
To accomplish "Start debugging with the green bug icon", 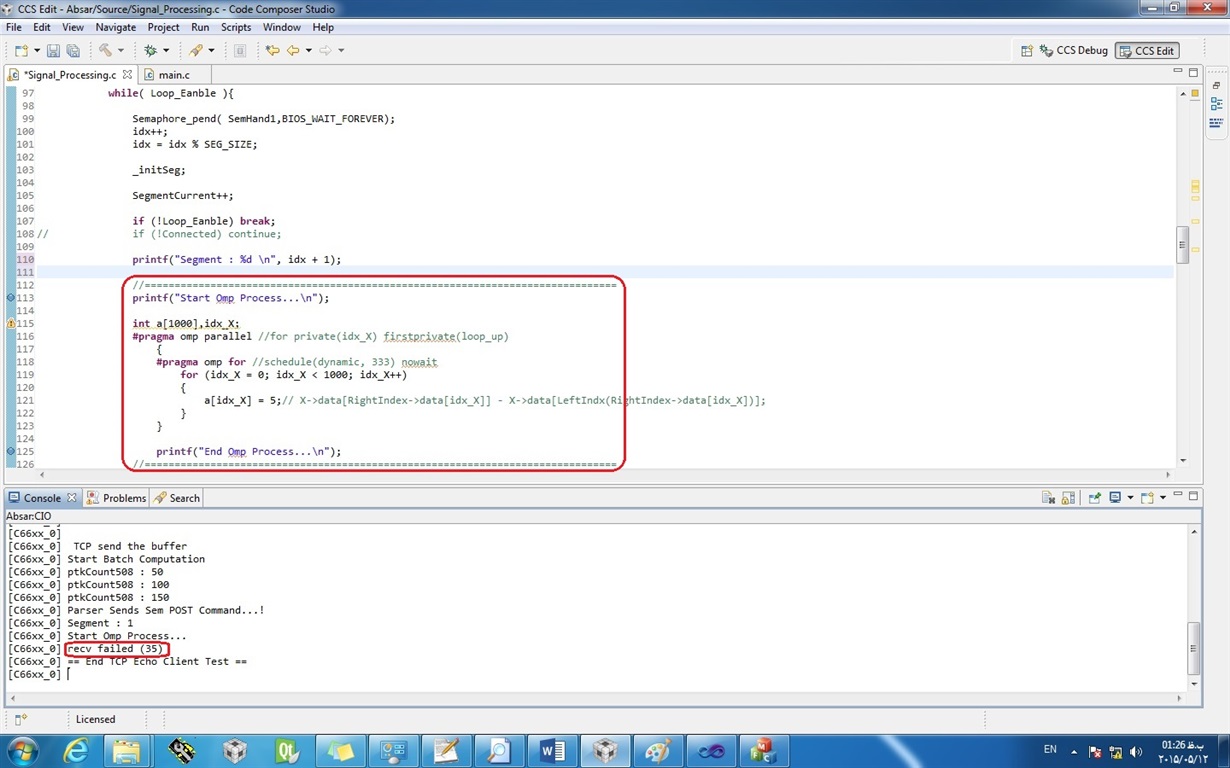I will click(150, 50).
